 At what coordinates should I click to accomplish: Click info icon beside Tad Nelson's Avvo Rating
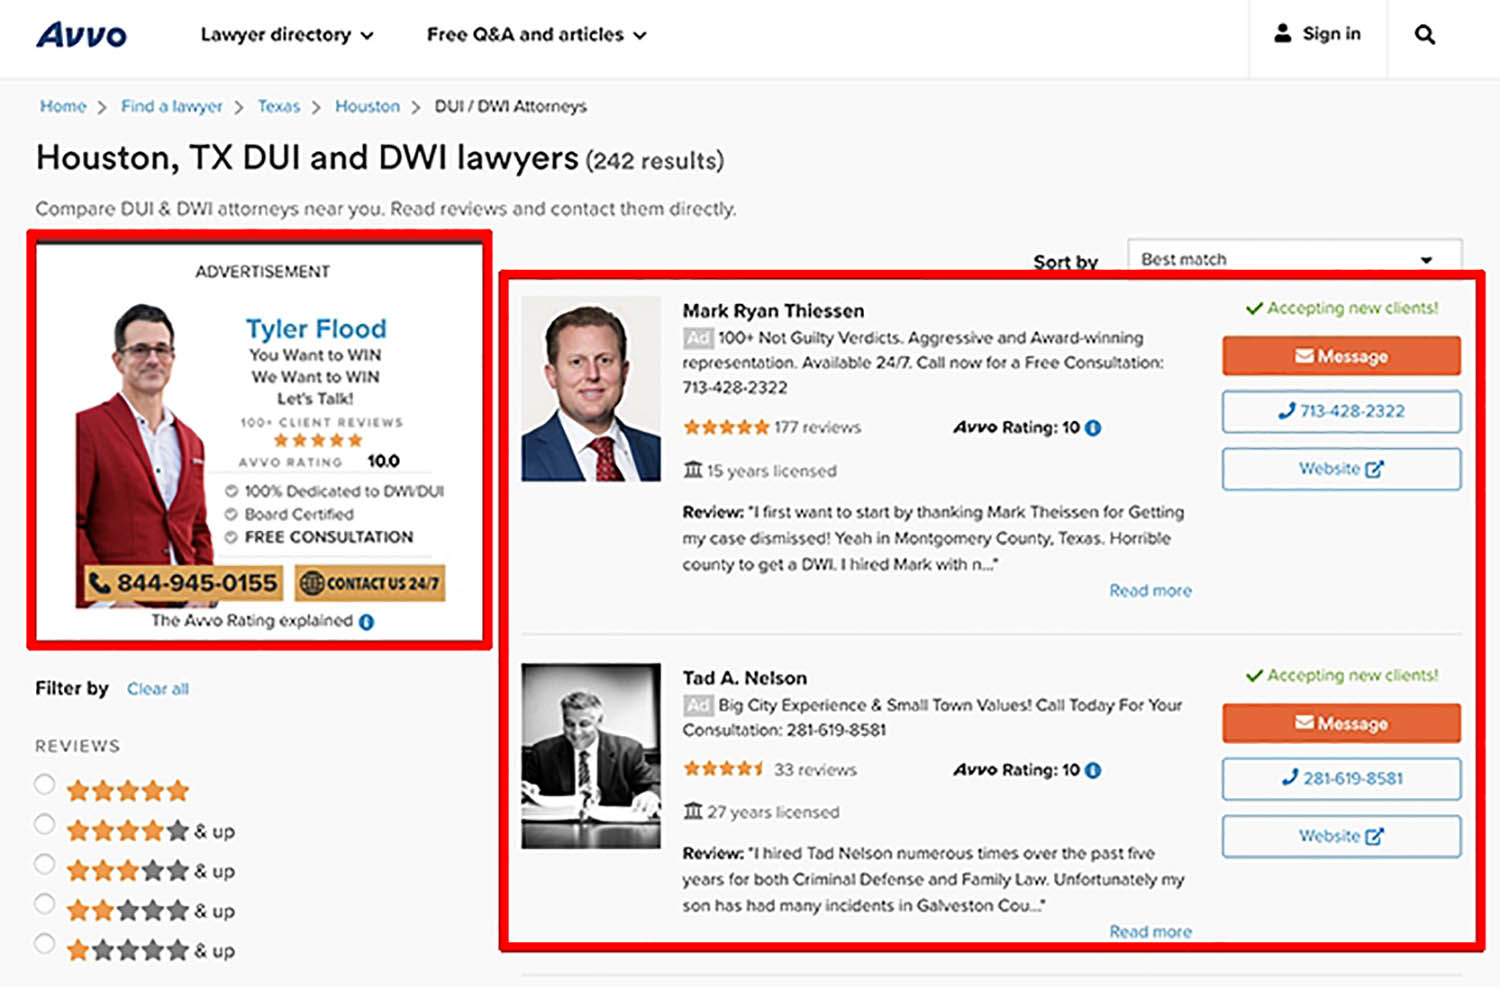[1093, 770]
